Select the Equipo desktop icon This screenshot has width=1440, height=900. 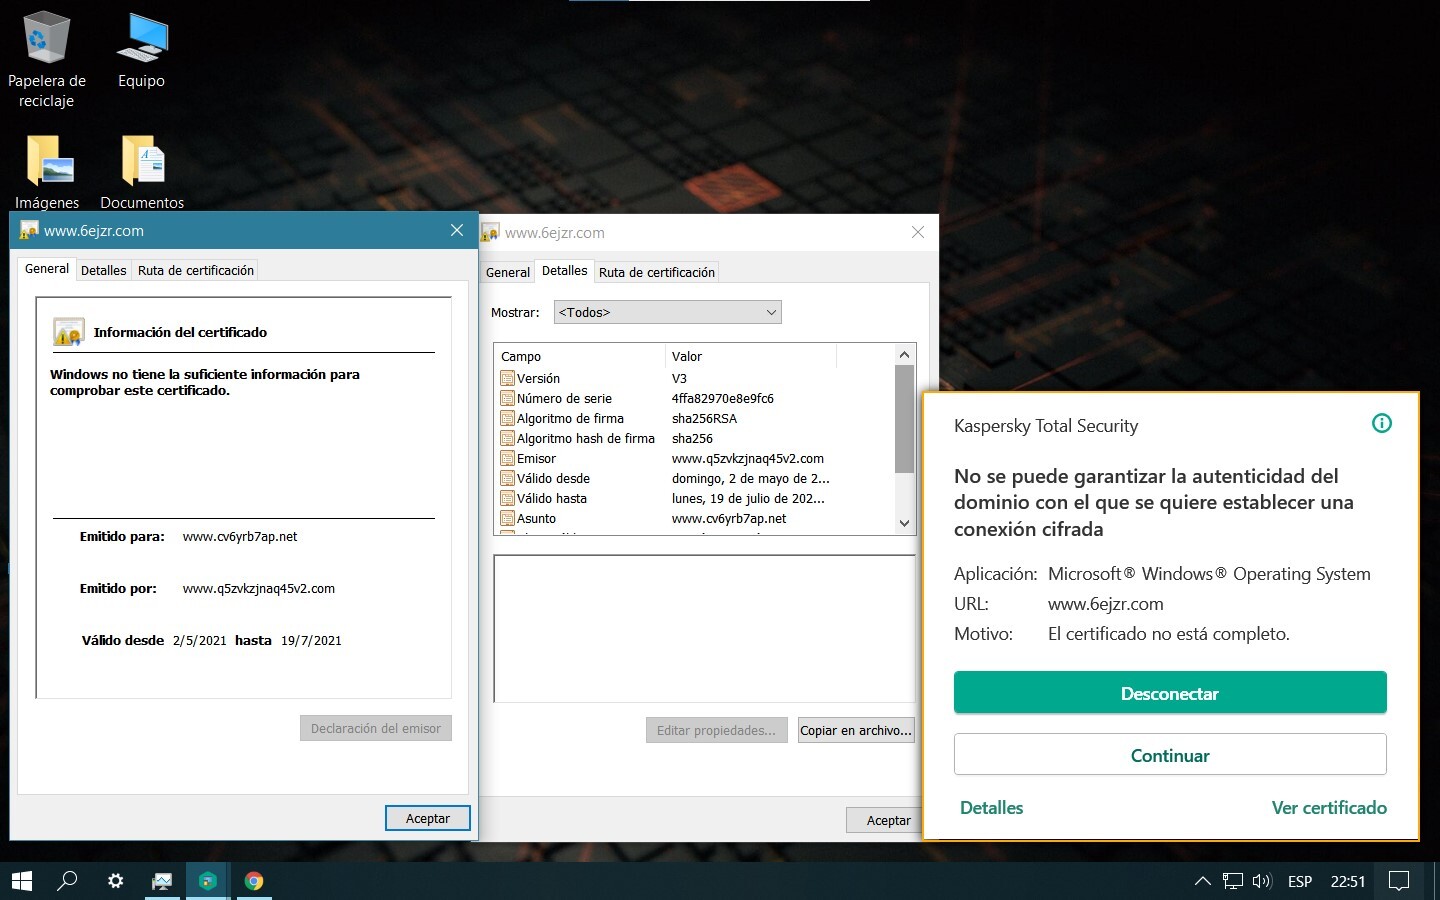(141, 50)
